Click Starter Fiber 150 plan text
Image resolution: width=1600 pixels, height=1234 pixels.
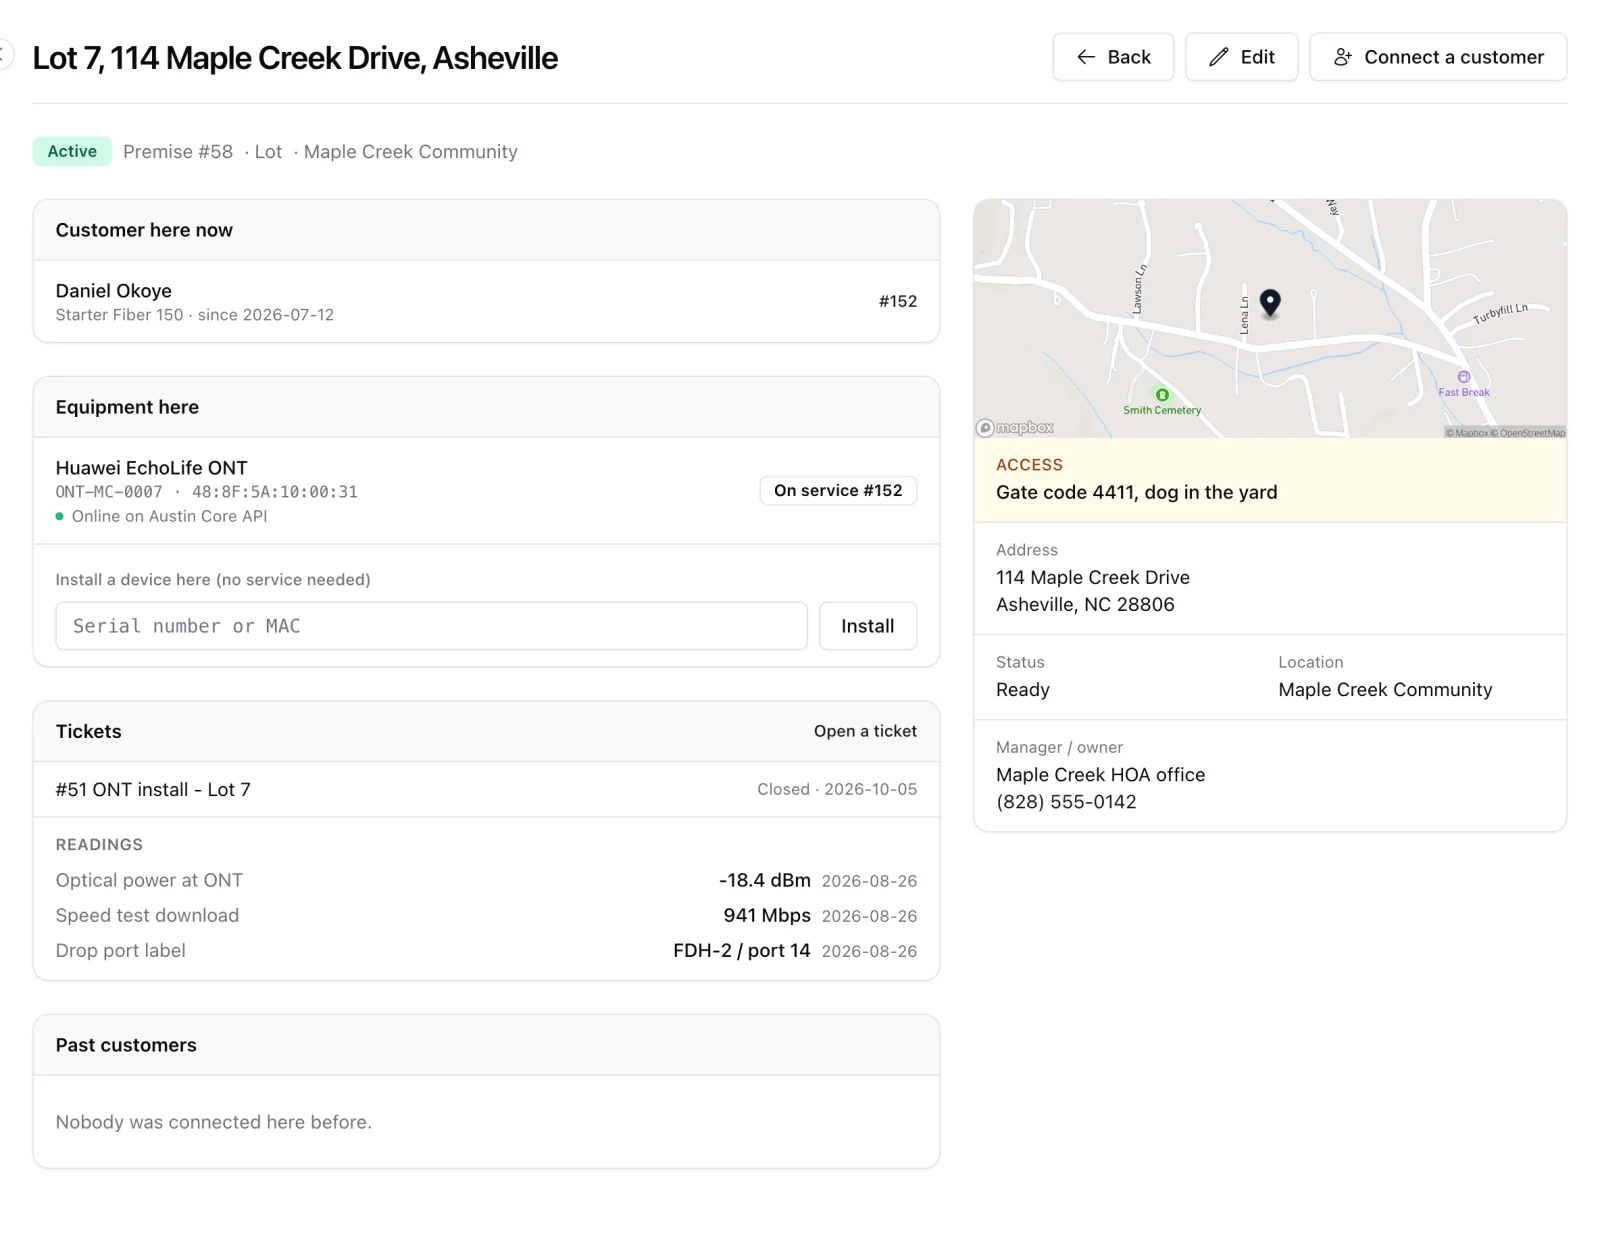pyautogui.click(x=119, y=315)
